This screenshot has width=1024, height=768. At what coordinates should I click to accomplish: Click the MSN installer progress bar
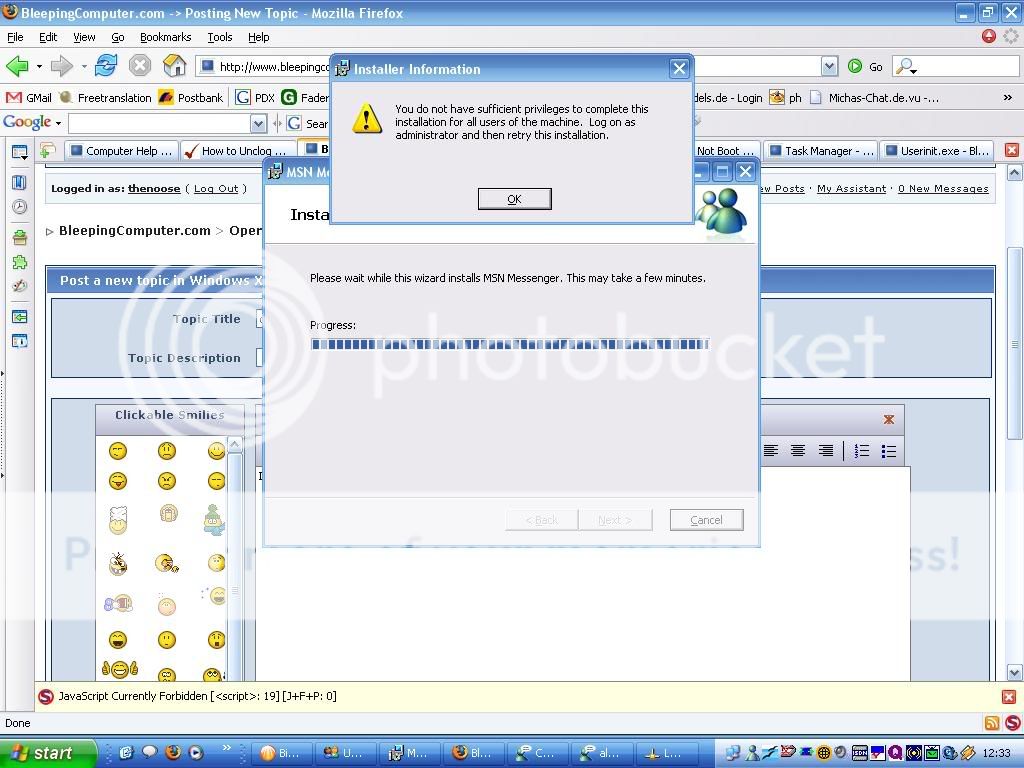[x=510, y=344]
